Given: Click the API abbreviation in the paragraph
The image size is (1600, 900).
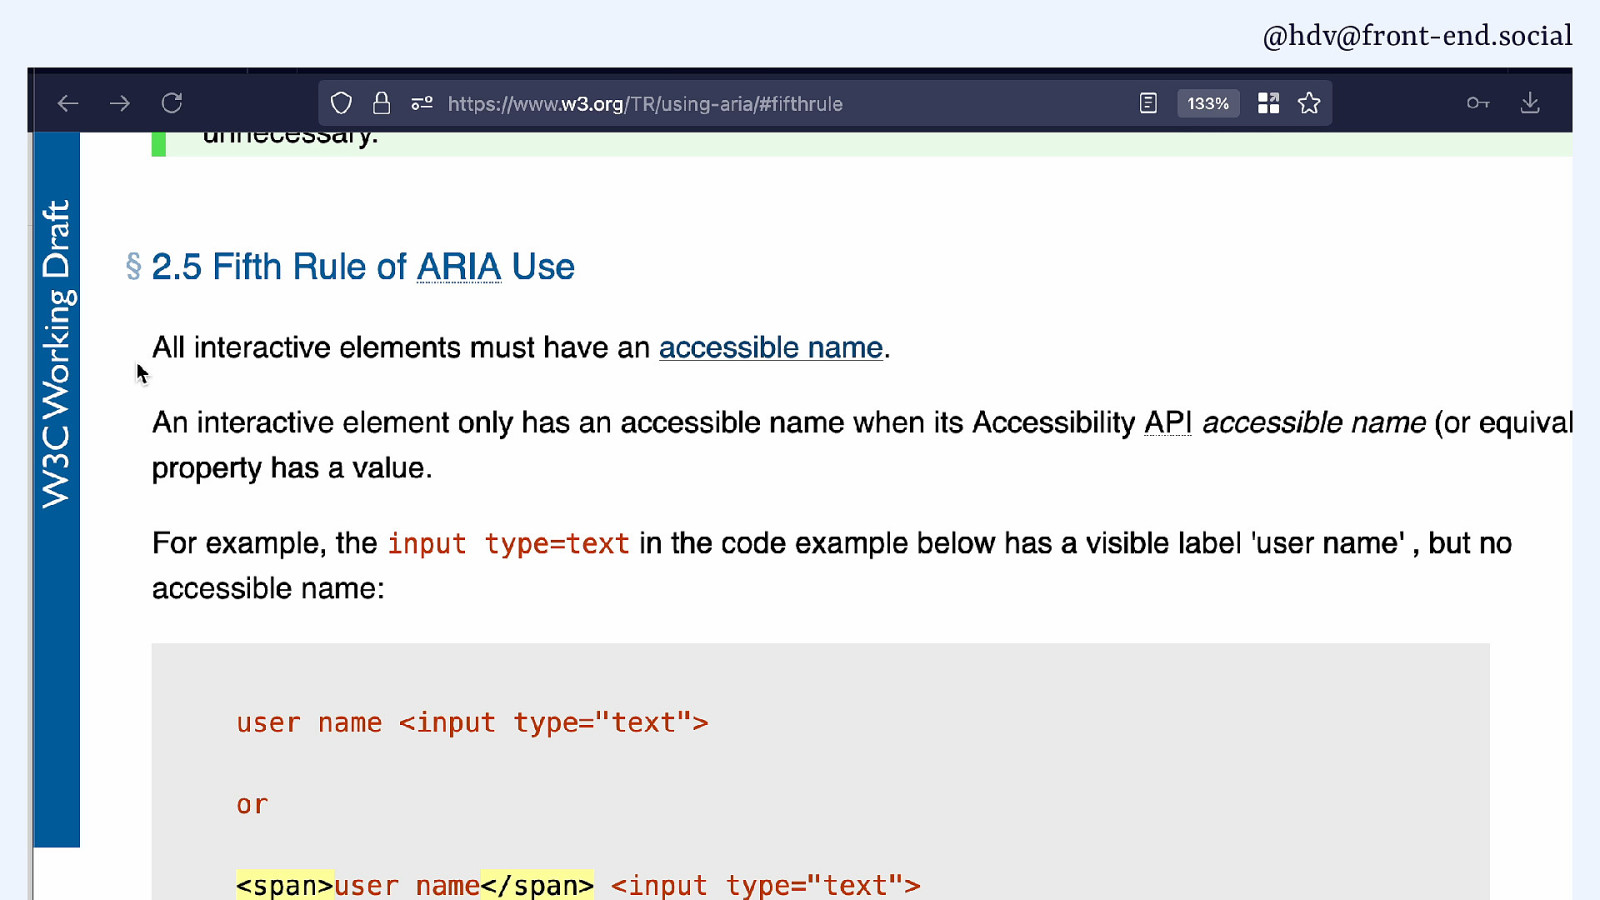Looking at the screenshot, I should coord(1168,423).
